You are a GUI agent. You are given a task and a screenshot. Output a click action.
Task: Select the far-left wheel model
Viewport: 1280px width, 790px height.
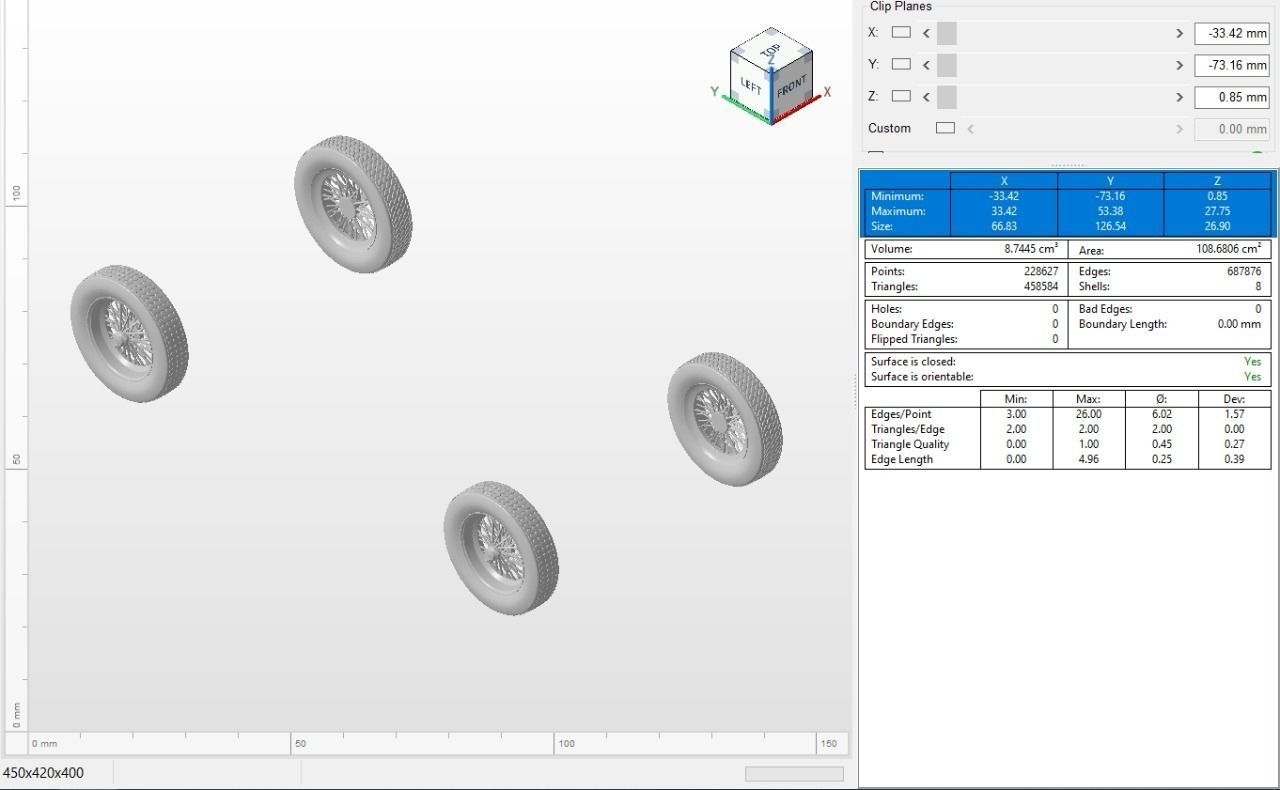tap(129, 334)
